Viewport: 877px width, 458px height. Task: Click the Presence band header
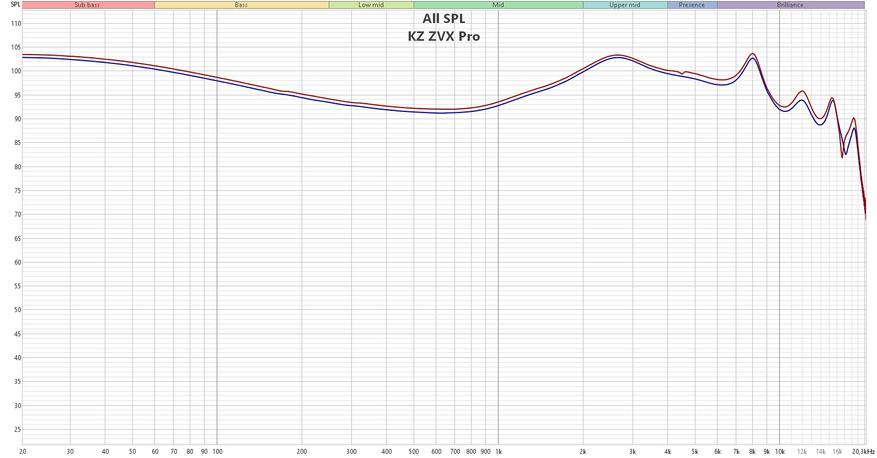coord(692,4)
